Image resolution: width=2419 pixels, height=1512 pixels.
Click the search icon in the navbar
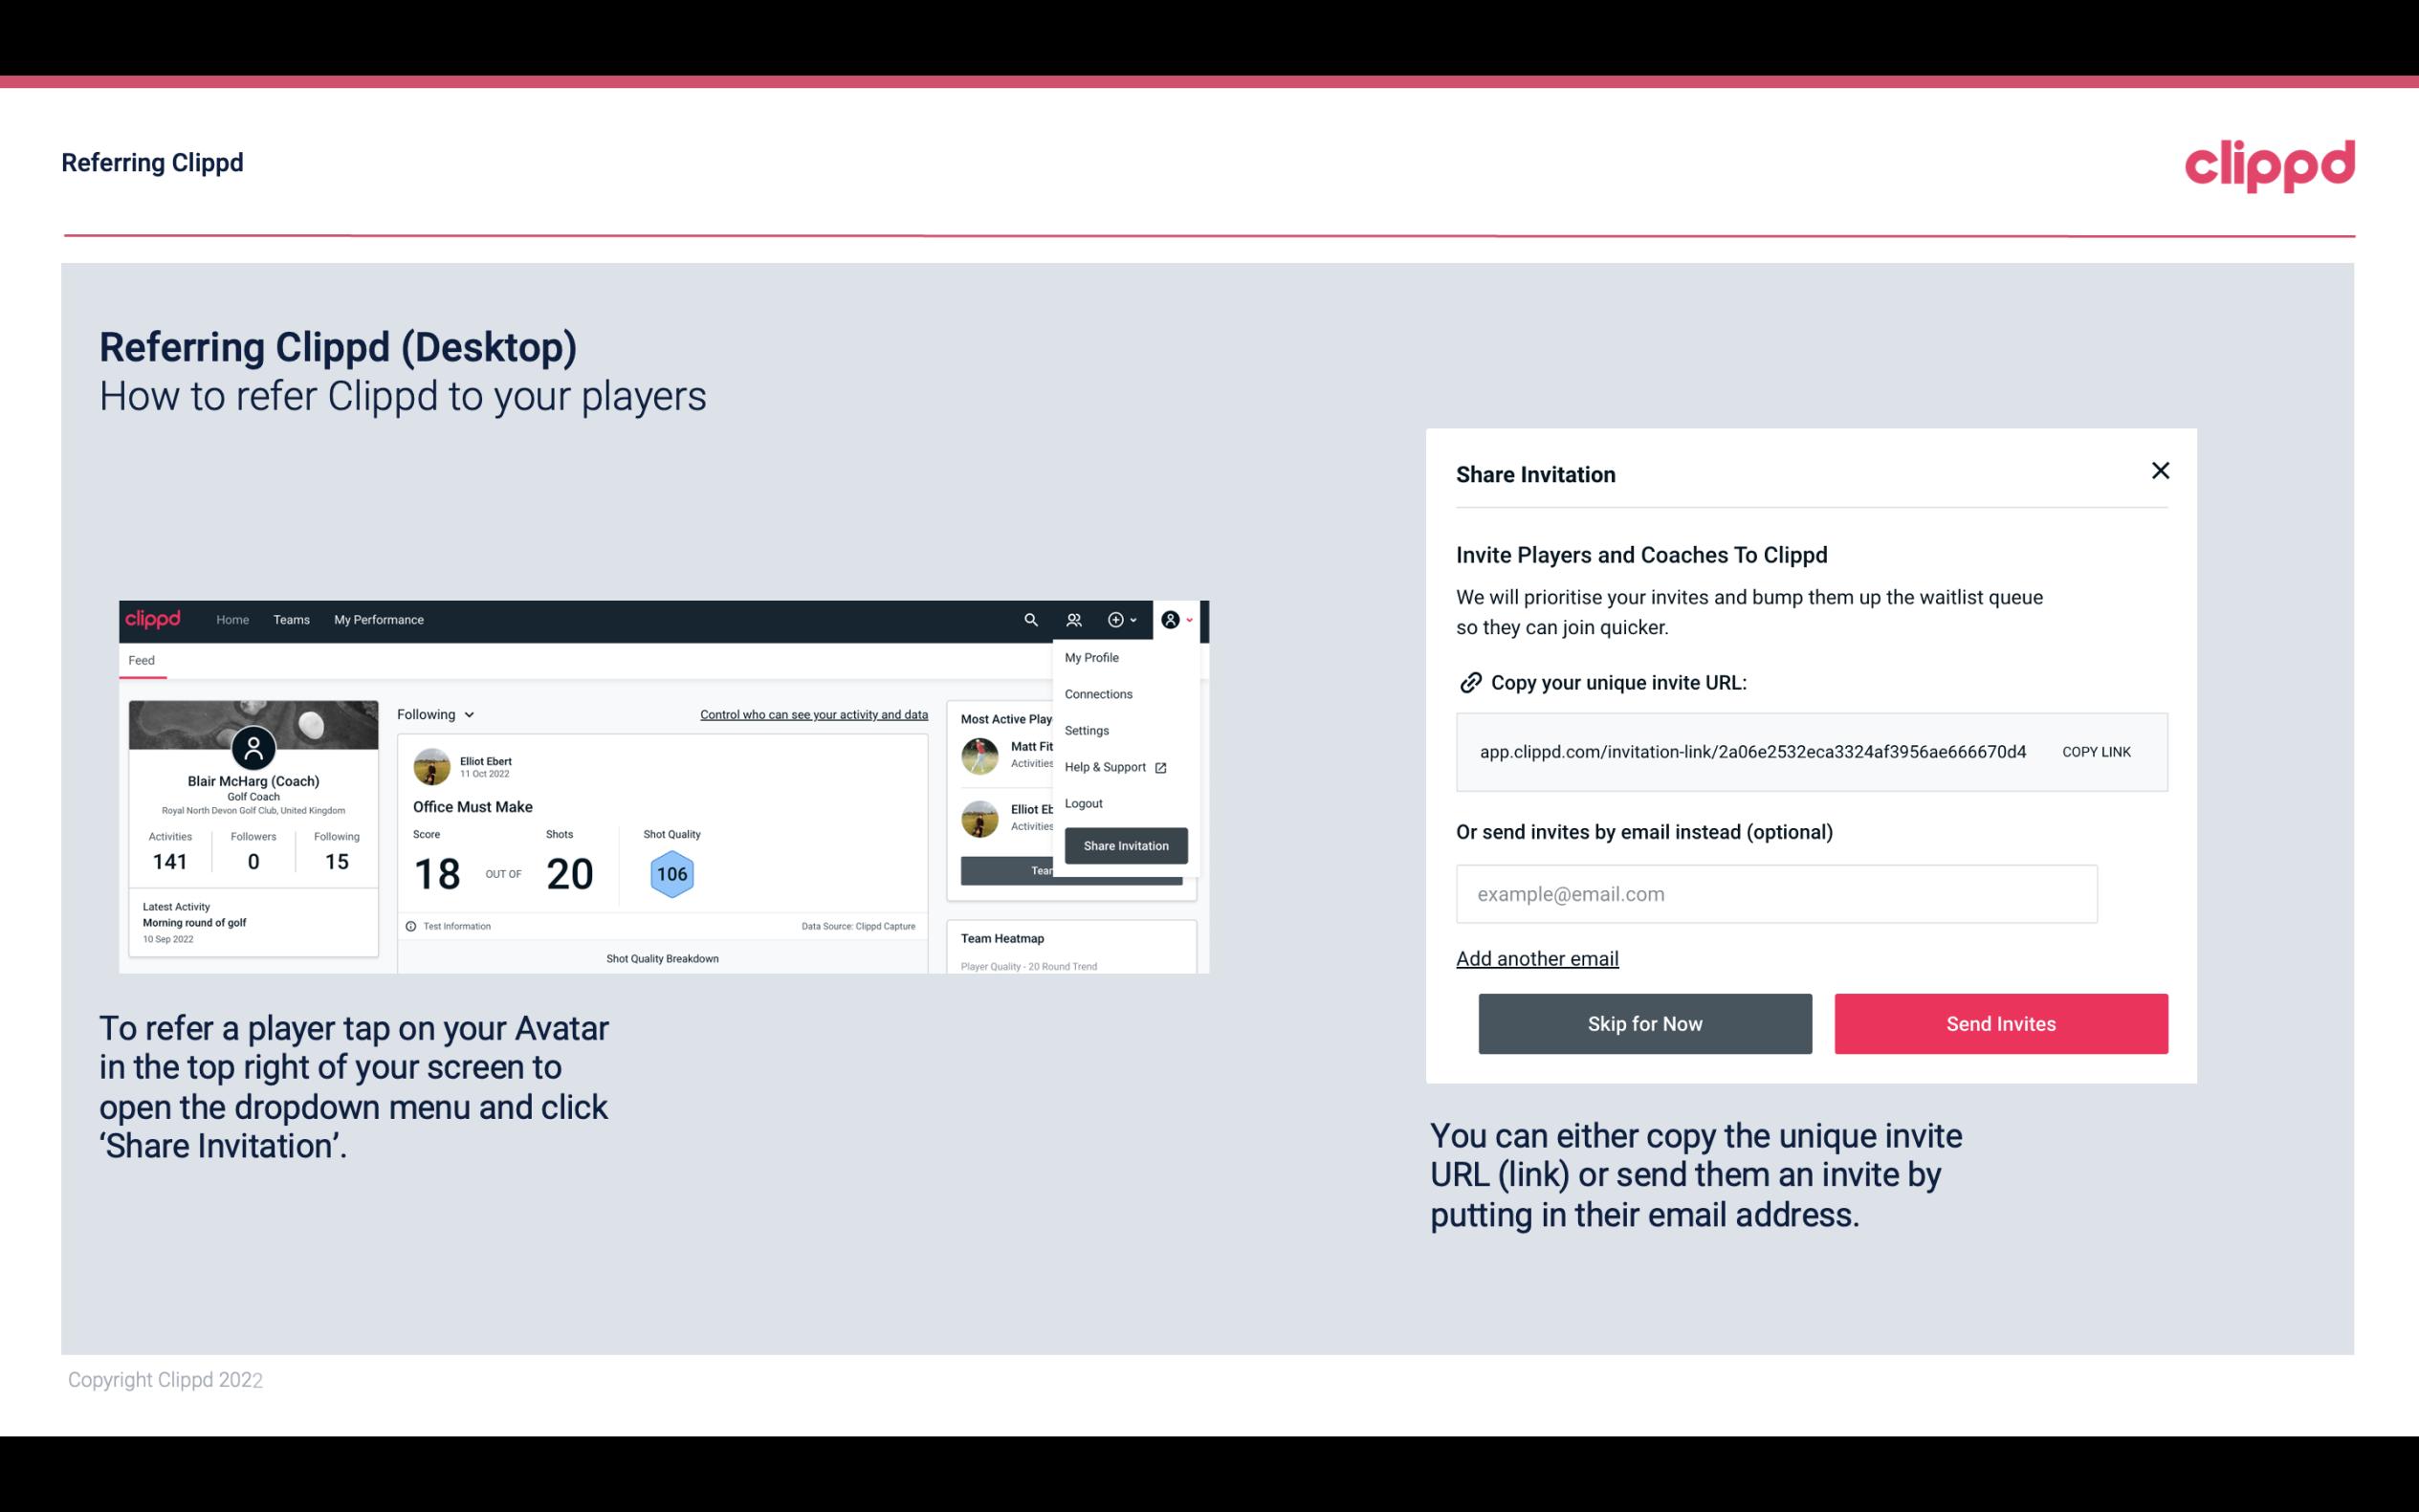[x=1027, y=619]
